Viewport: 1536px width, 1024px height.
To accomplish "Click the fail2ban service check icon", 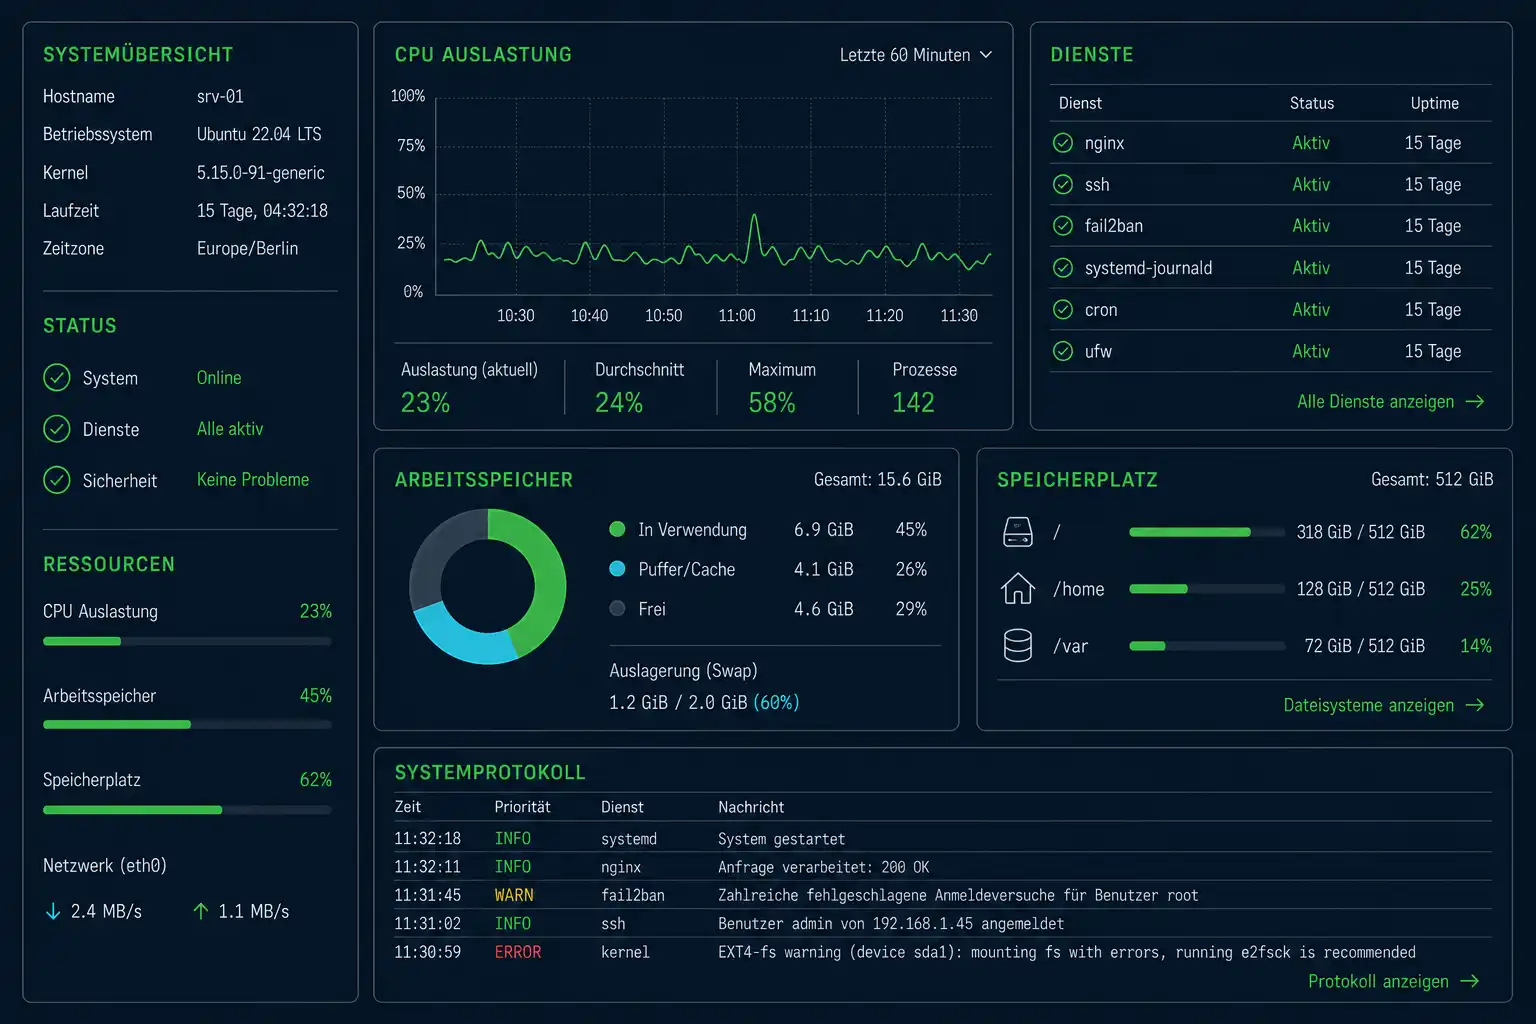I will [1063, 226].
